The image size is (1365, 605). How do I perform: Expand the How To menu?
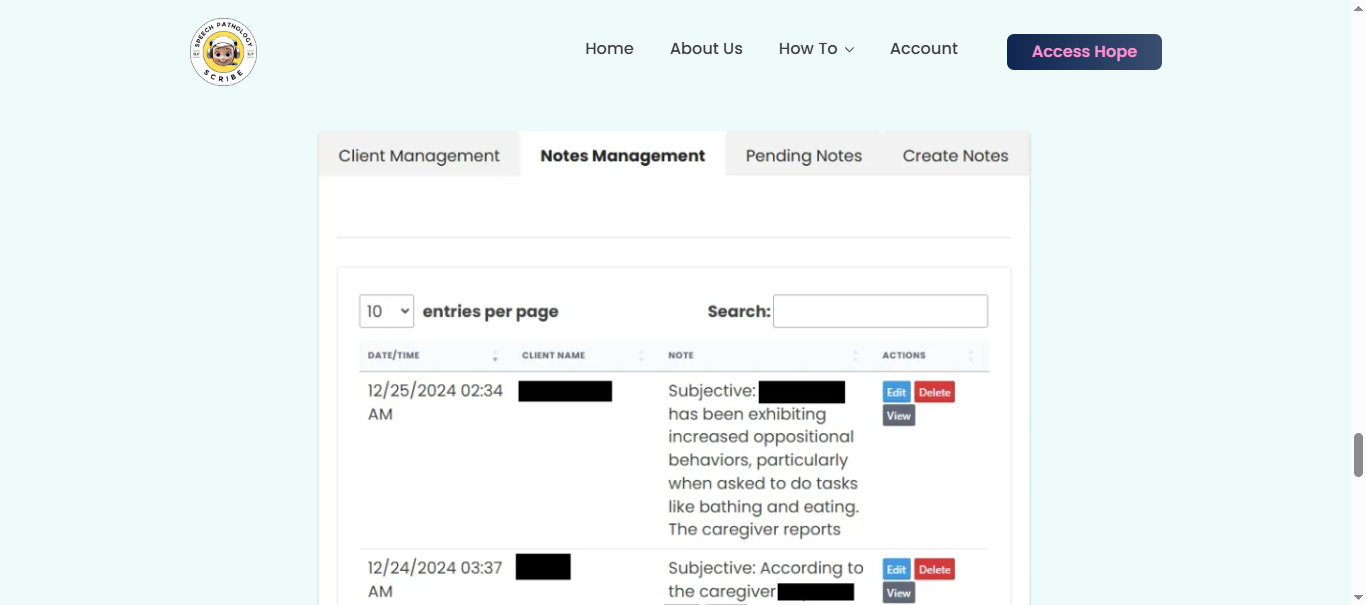pyautogui.click(x=816, y=49)
